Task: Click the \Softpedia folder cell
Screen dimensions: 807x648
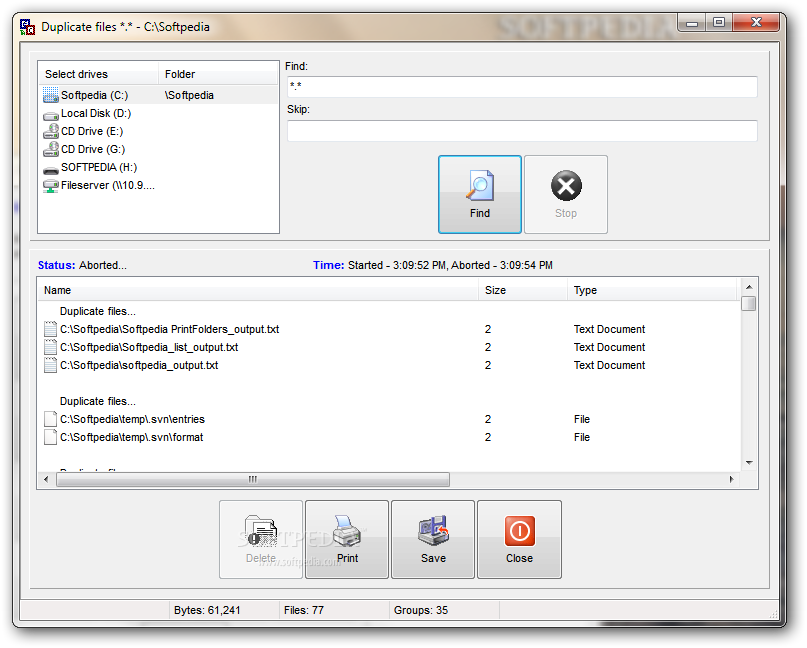Action: click(189, 95)
